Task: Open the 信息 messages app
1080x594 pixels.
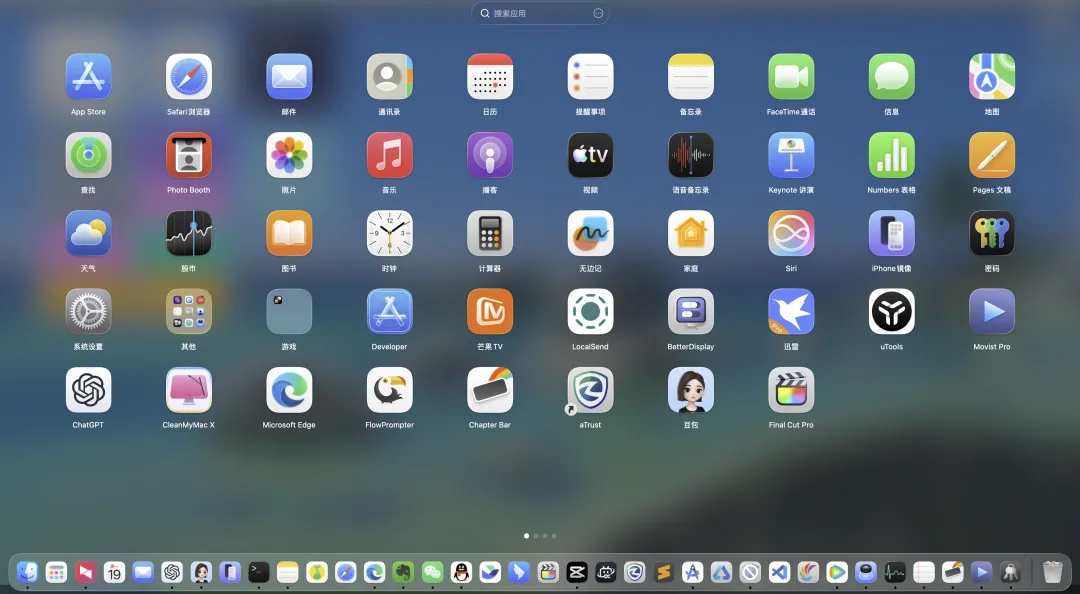Action: (892, 76)
